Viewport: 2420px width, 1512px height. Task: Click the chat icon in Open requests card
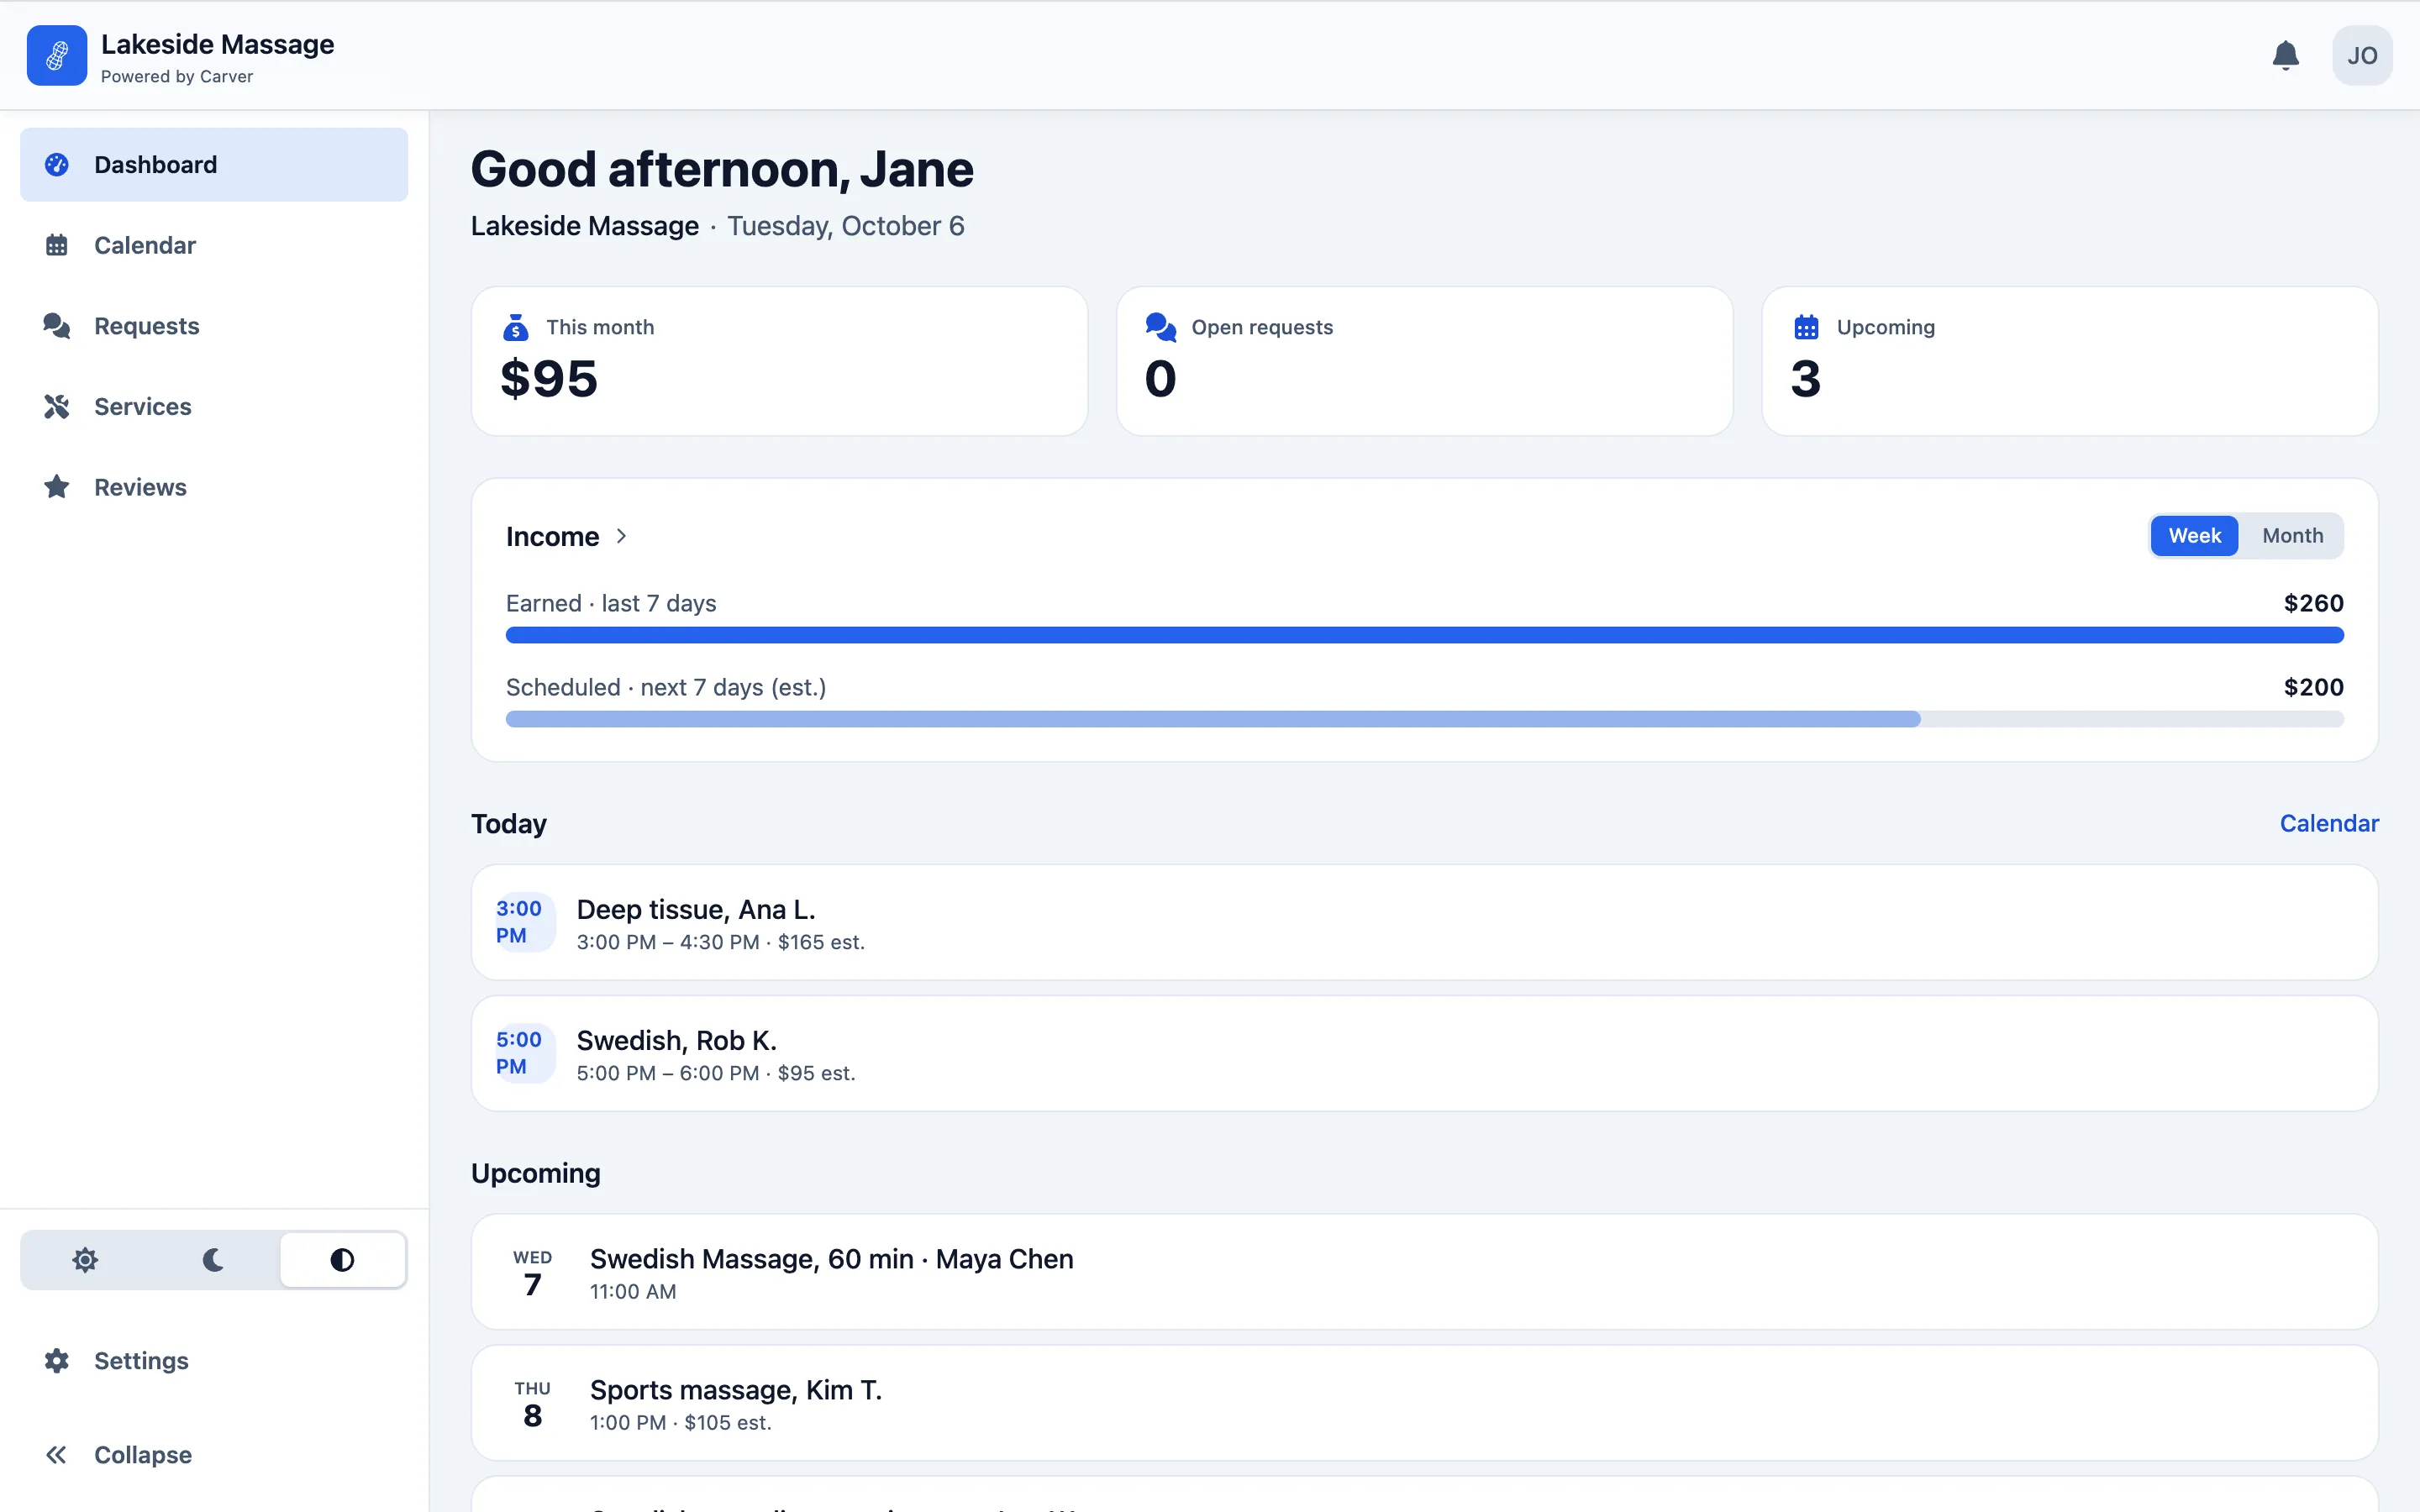pyautogui.click(x=1161, y=327)
